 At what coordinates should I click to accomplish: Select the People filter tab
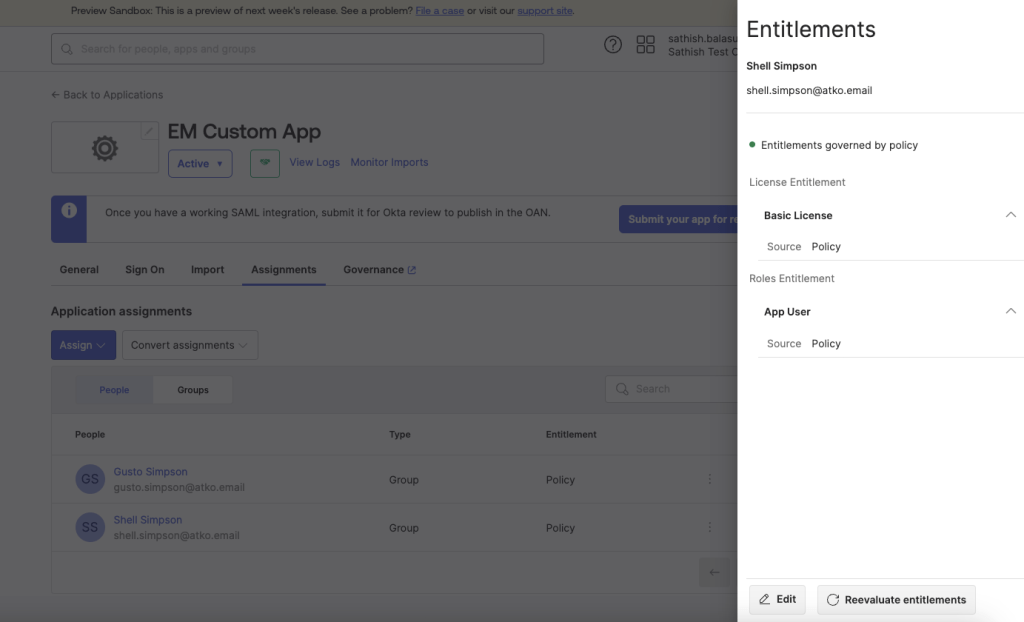(114, 389)
